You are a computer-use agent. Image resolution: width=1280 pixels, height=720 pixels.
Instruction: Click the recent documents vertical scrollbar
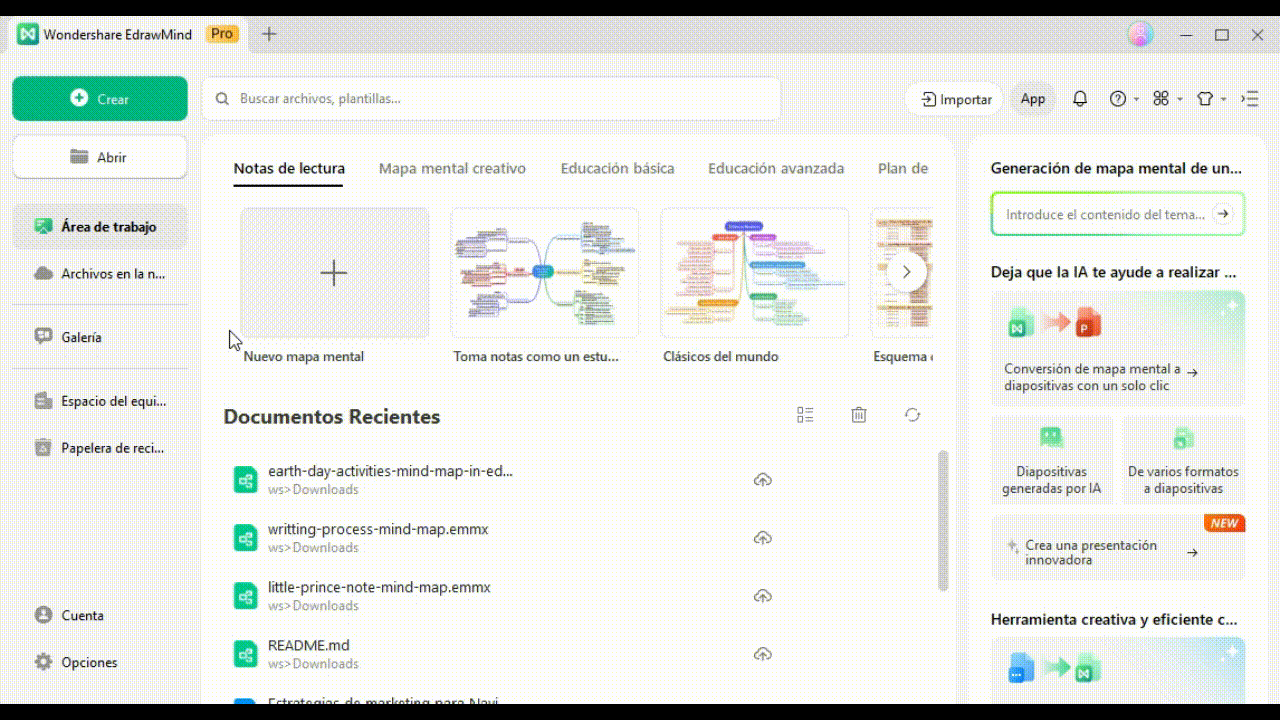coord(943,520)
